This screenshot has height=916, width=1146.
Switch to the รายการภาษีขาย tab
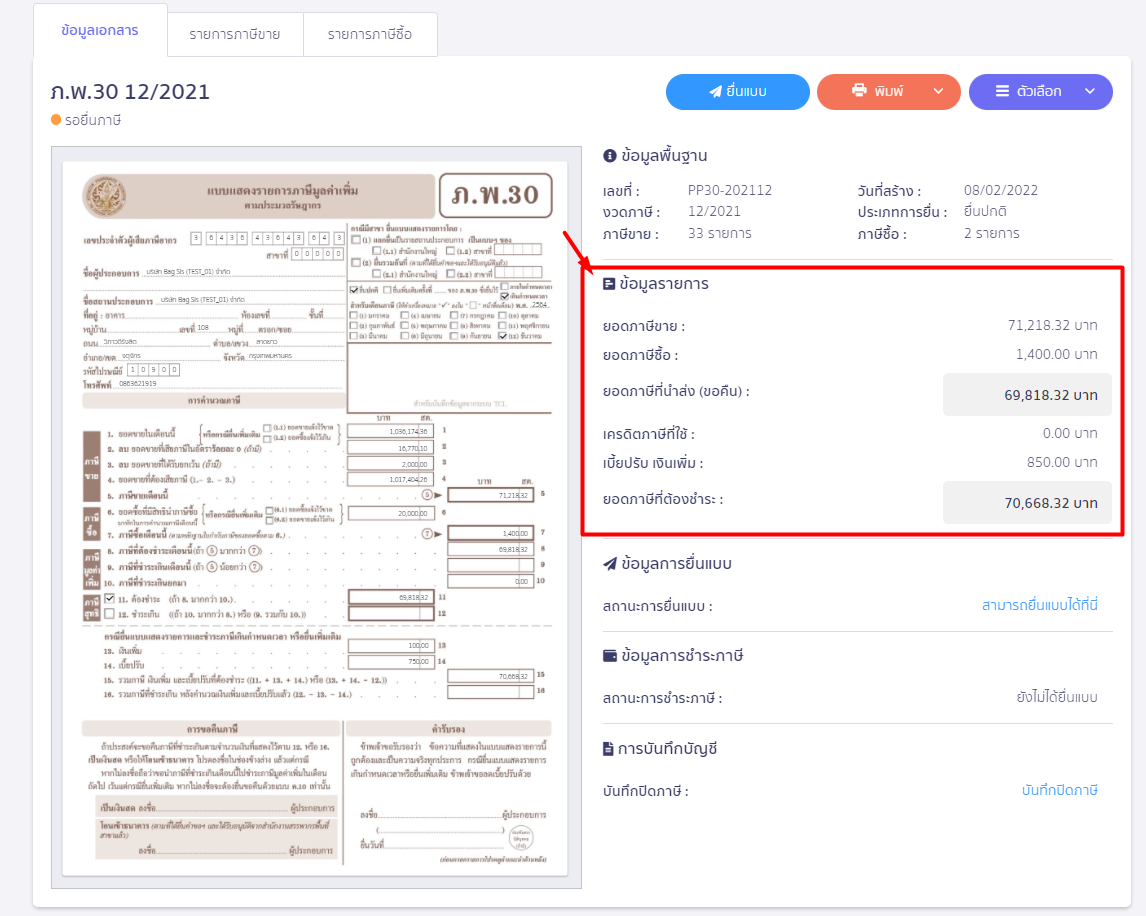235,35
